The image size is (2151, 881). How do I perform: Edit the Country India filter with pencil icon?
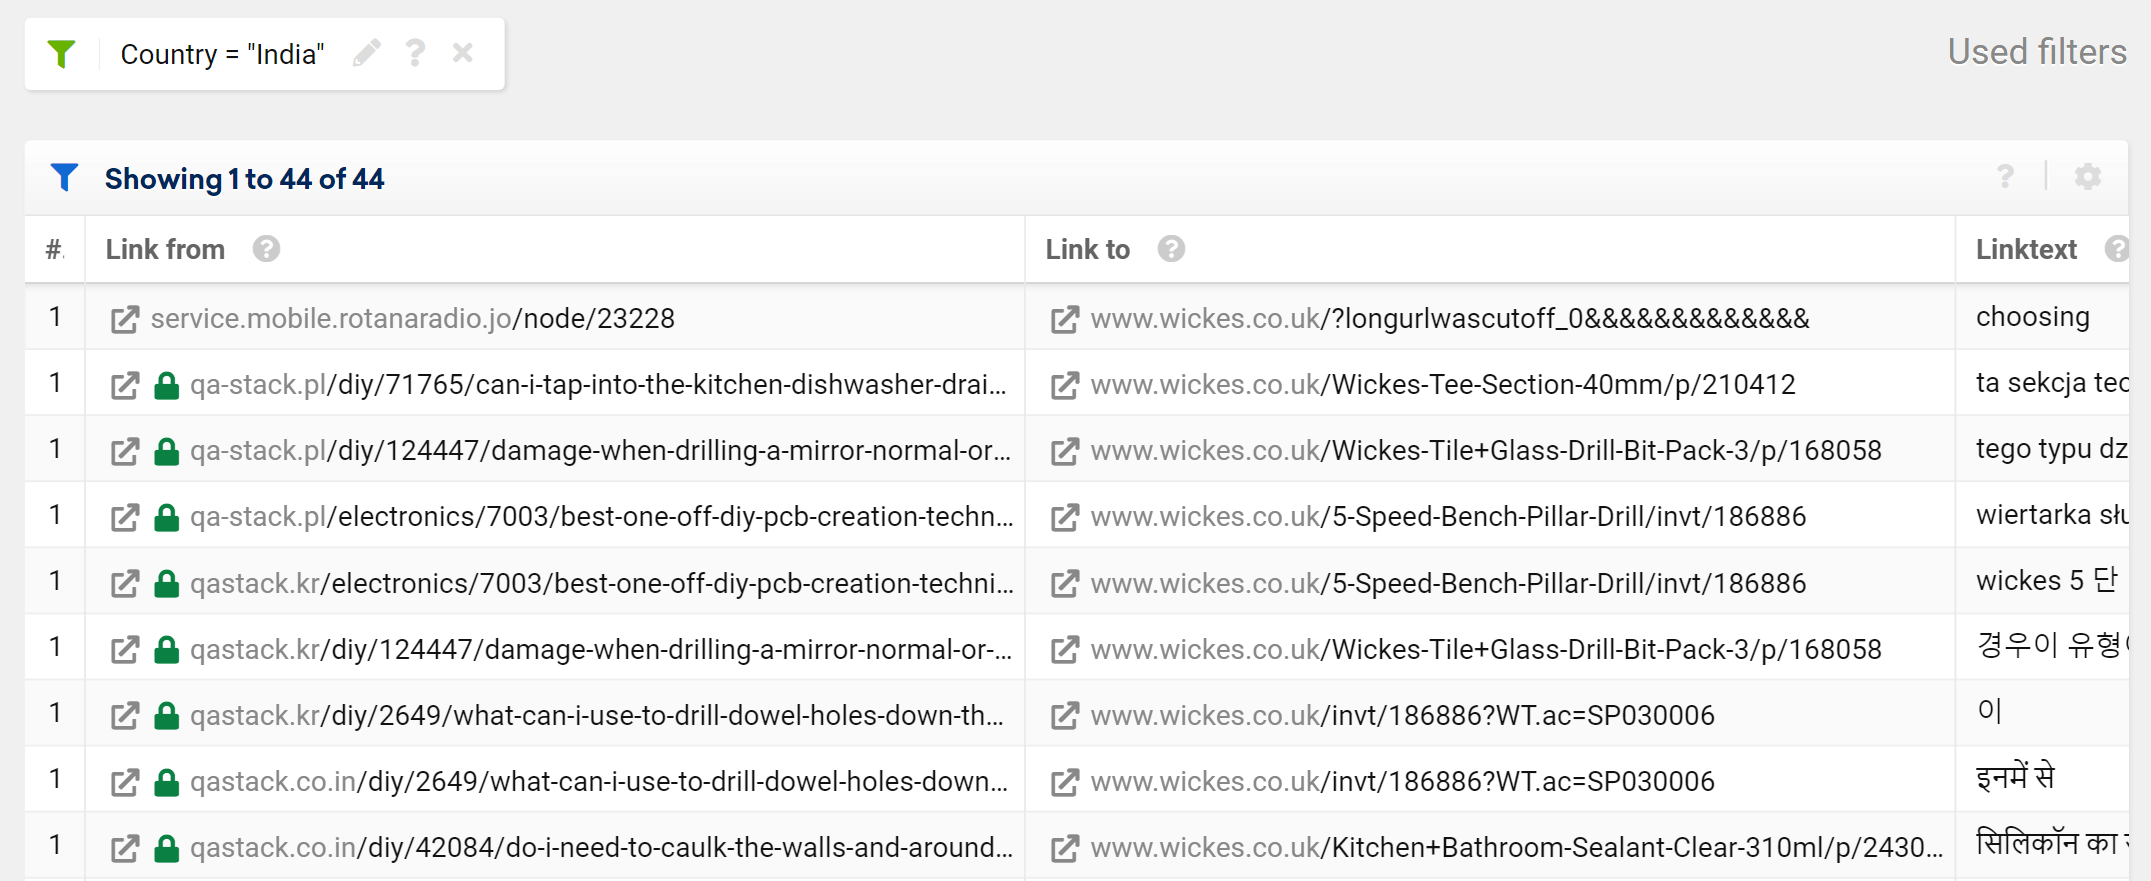click(367, 53)
